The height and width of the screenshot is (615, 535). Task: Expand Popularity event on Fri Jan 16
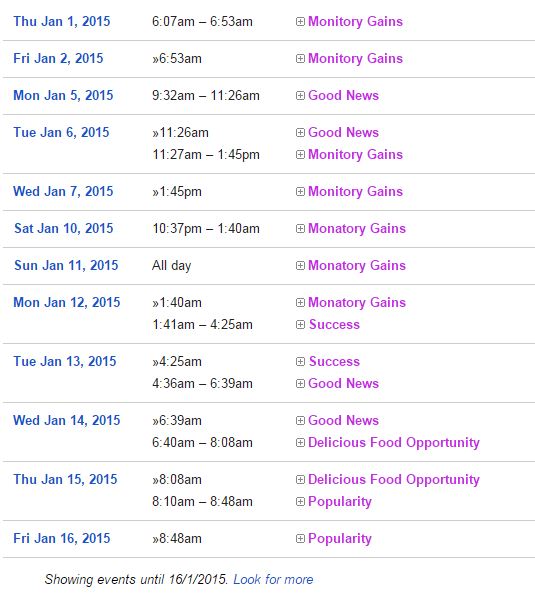(300, 539)
